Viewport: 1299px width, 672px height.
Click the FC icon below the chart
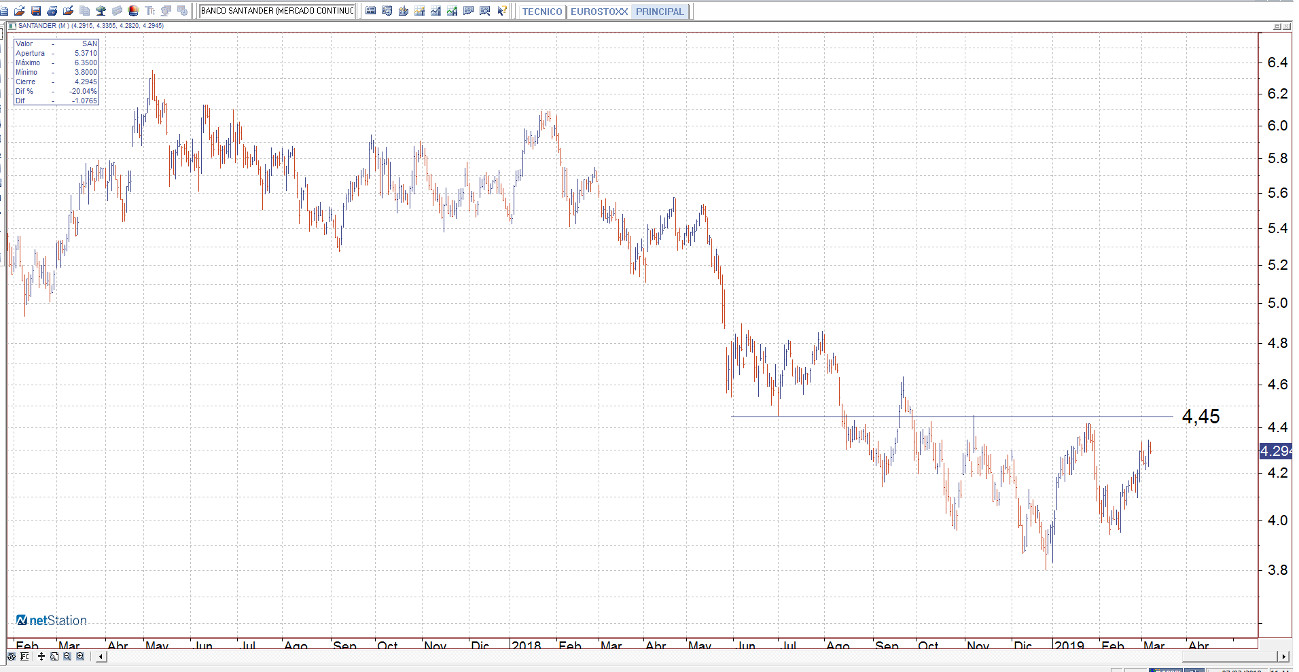pos(25,656)
